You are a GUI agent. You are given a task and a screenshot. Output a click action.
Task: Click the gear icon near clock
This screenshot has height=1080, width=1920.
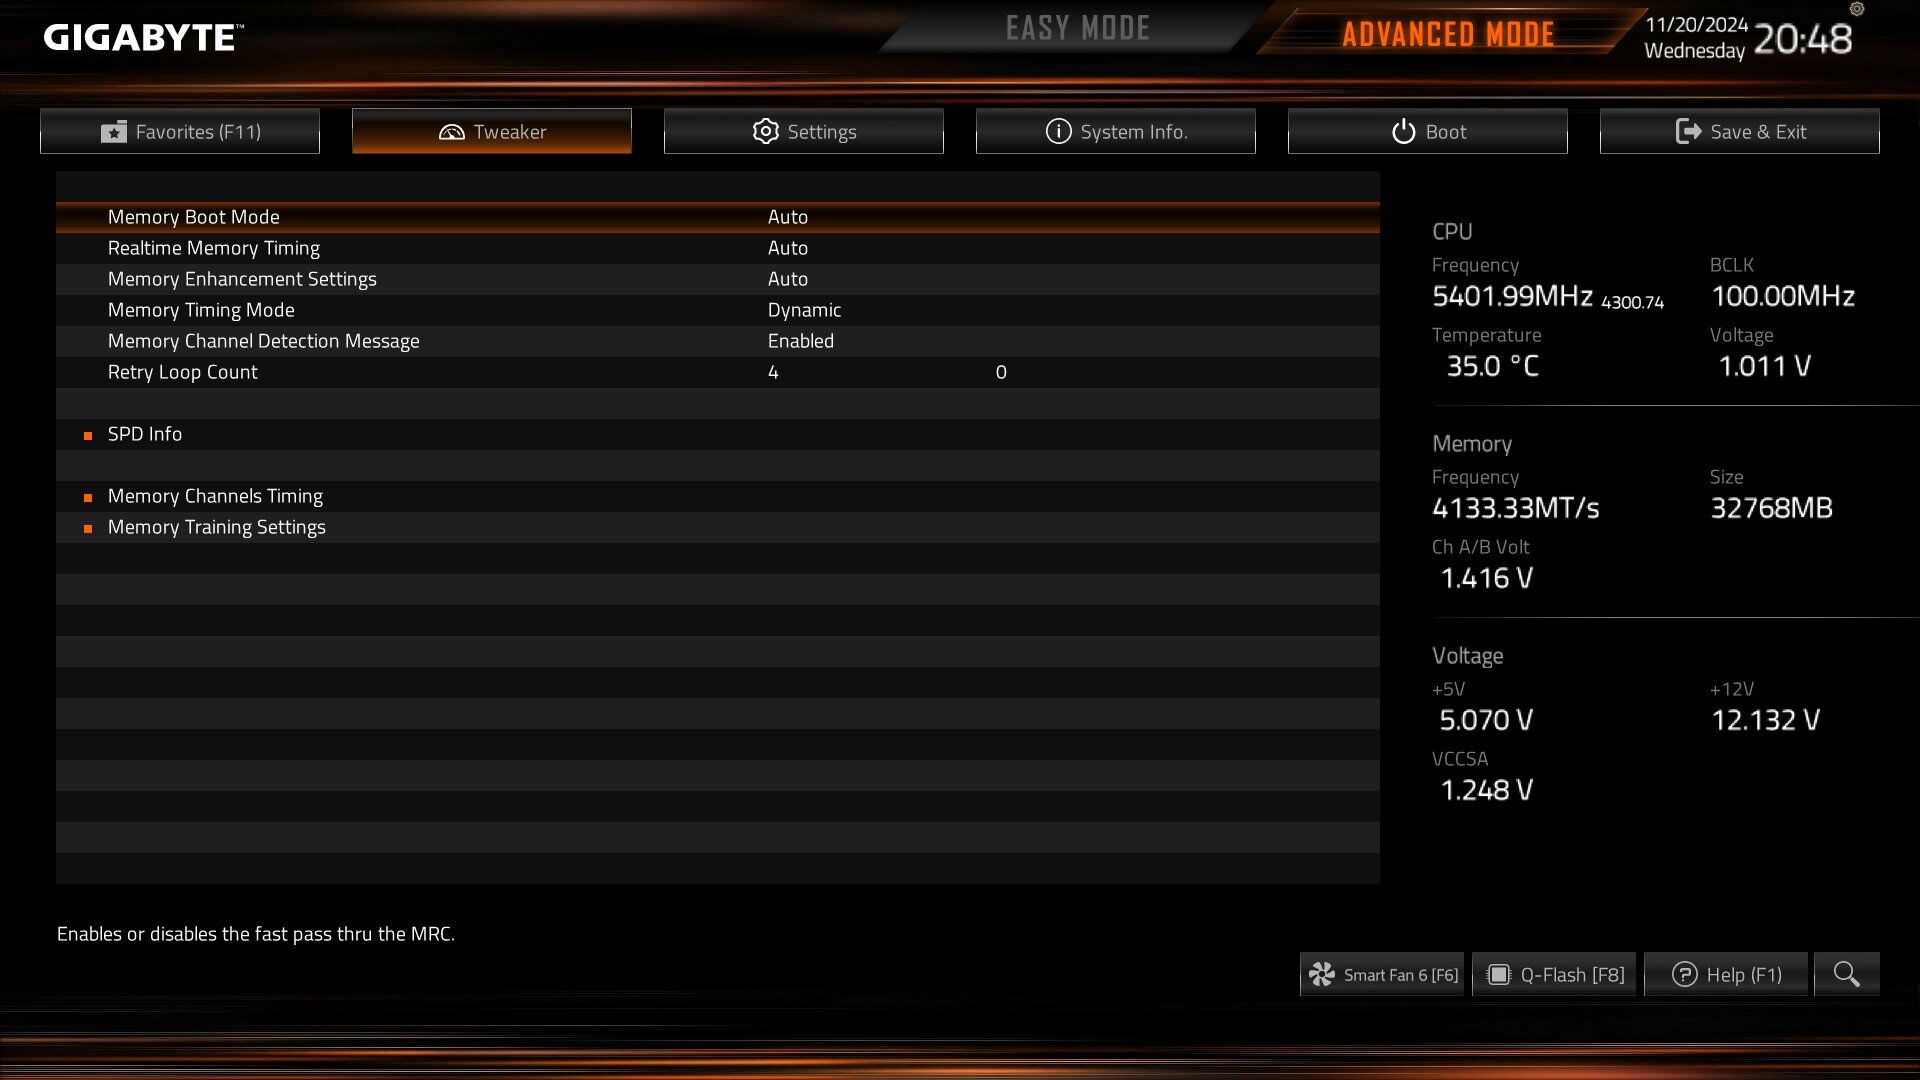click(x=1857, y=9)
